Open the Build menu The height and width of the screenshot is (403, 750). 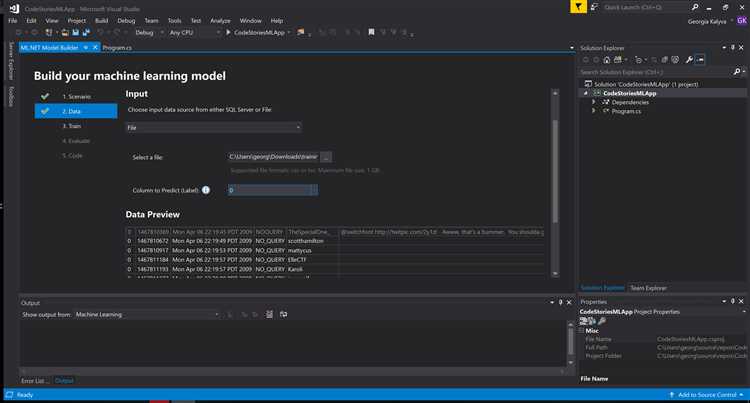tap(101, 21)
